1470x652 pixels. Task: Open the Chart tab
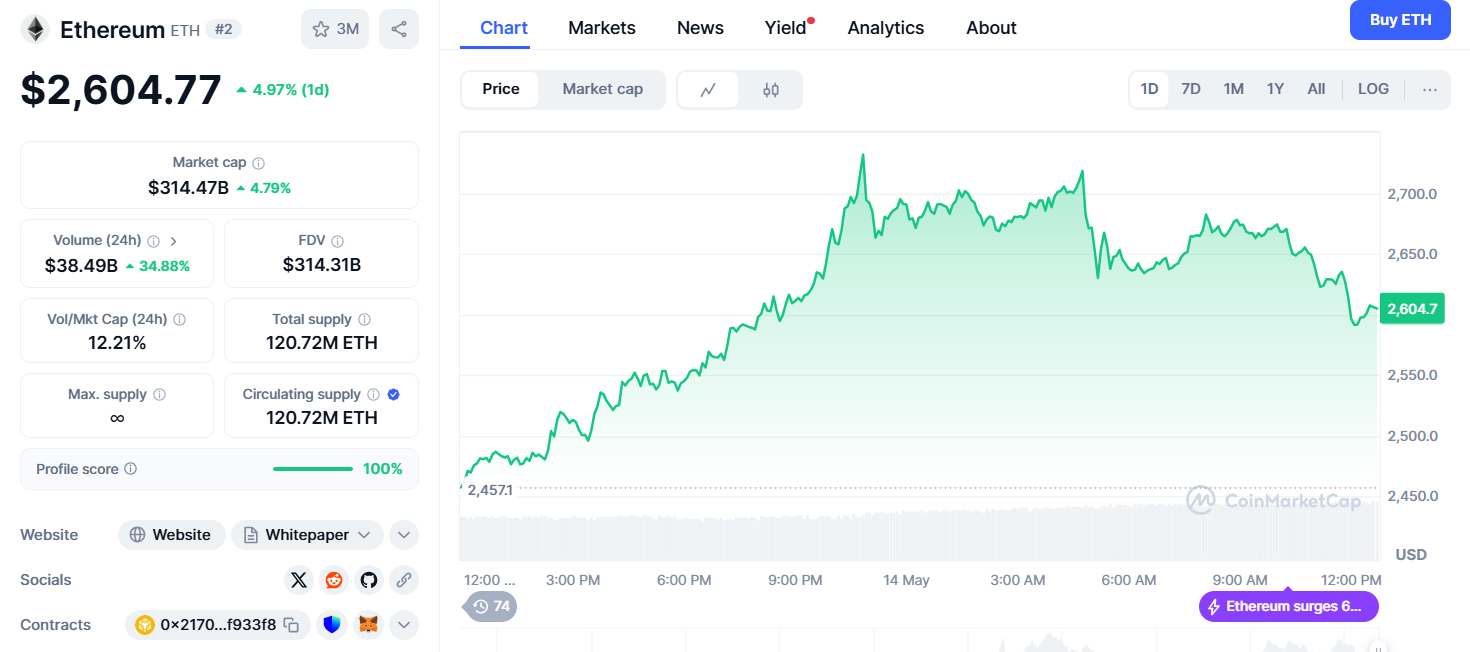pyautogui.click(x=504, y=28)
